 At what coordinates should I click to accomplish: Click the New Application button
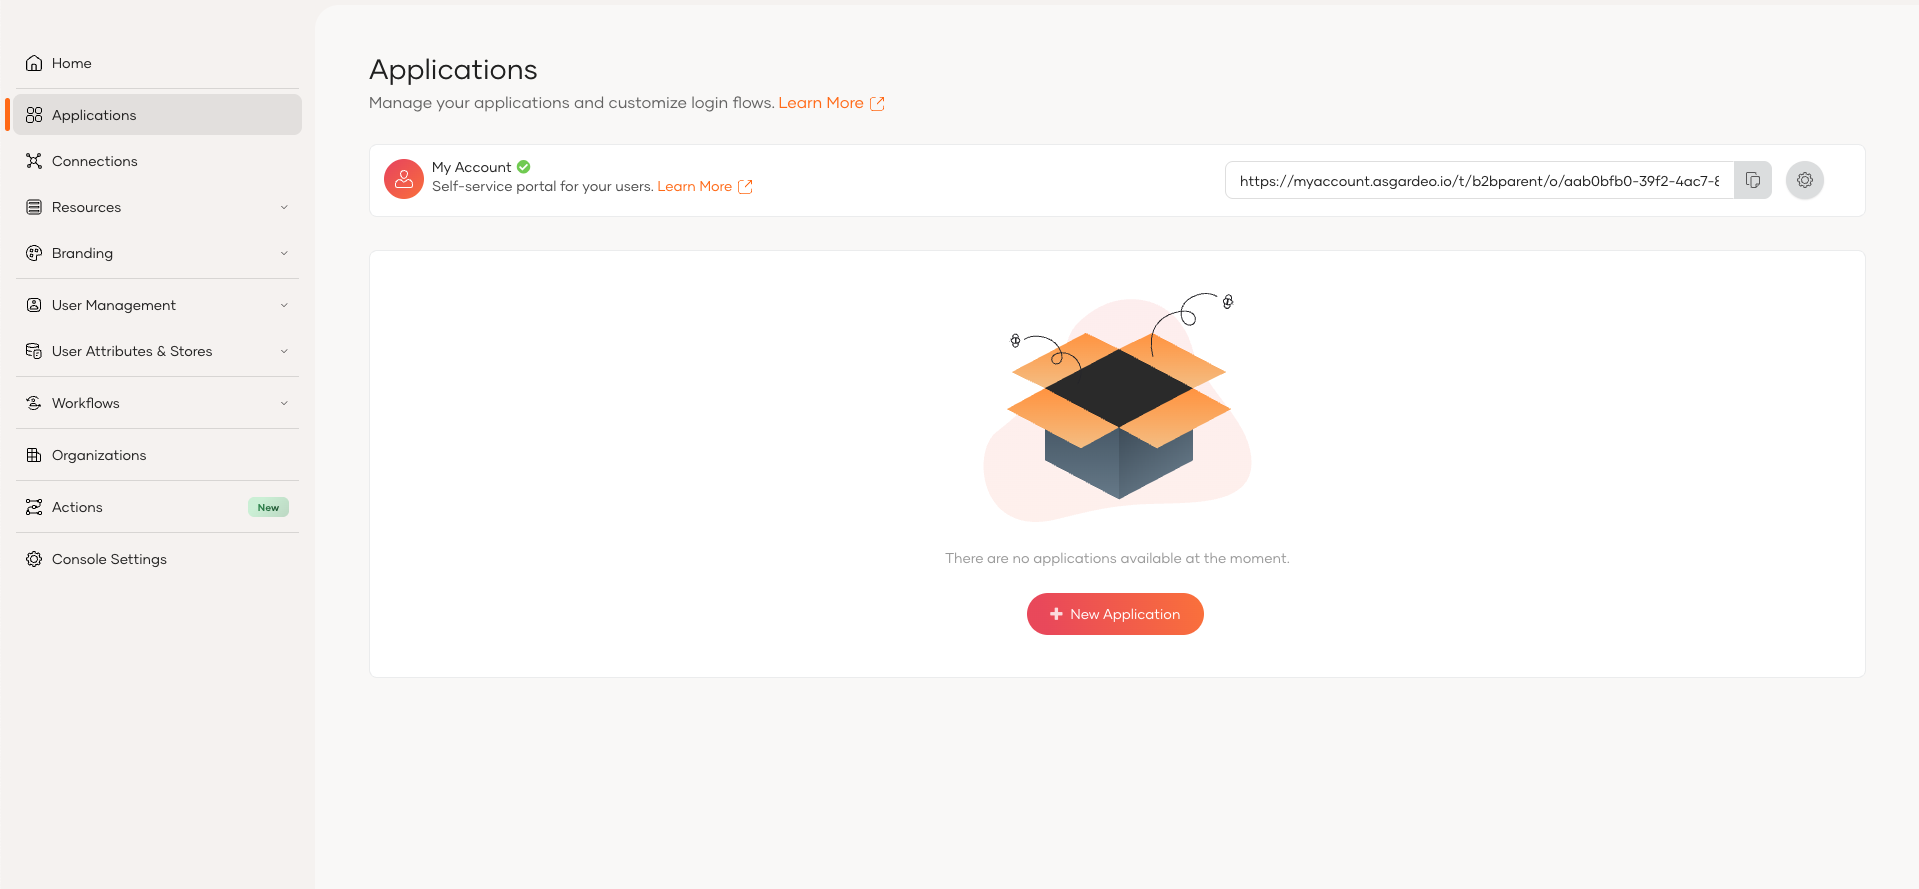[1115, 614]
